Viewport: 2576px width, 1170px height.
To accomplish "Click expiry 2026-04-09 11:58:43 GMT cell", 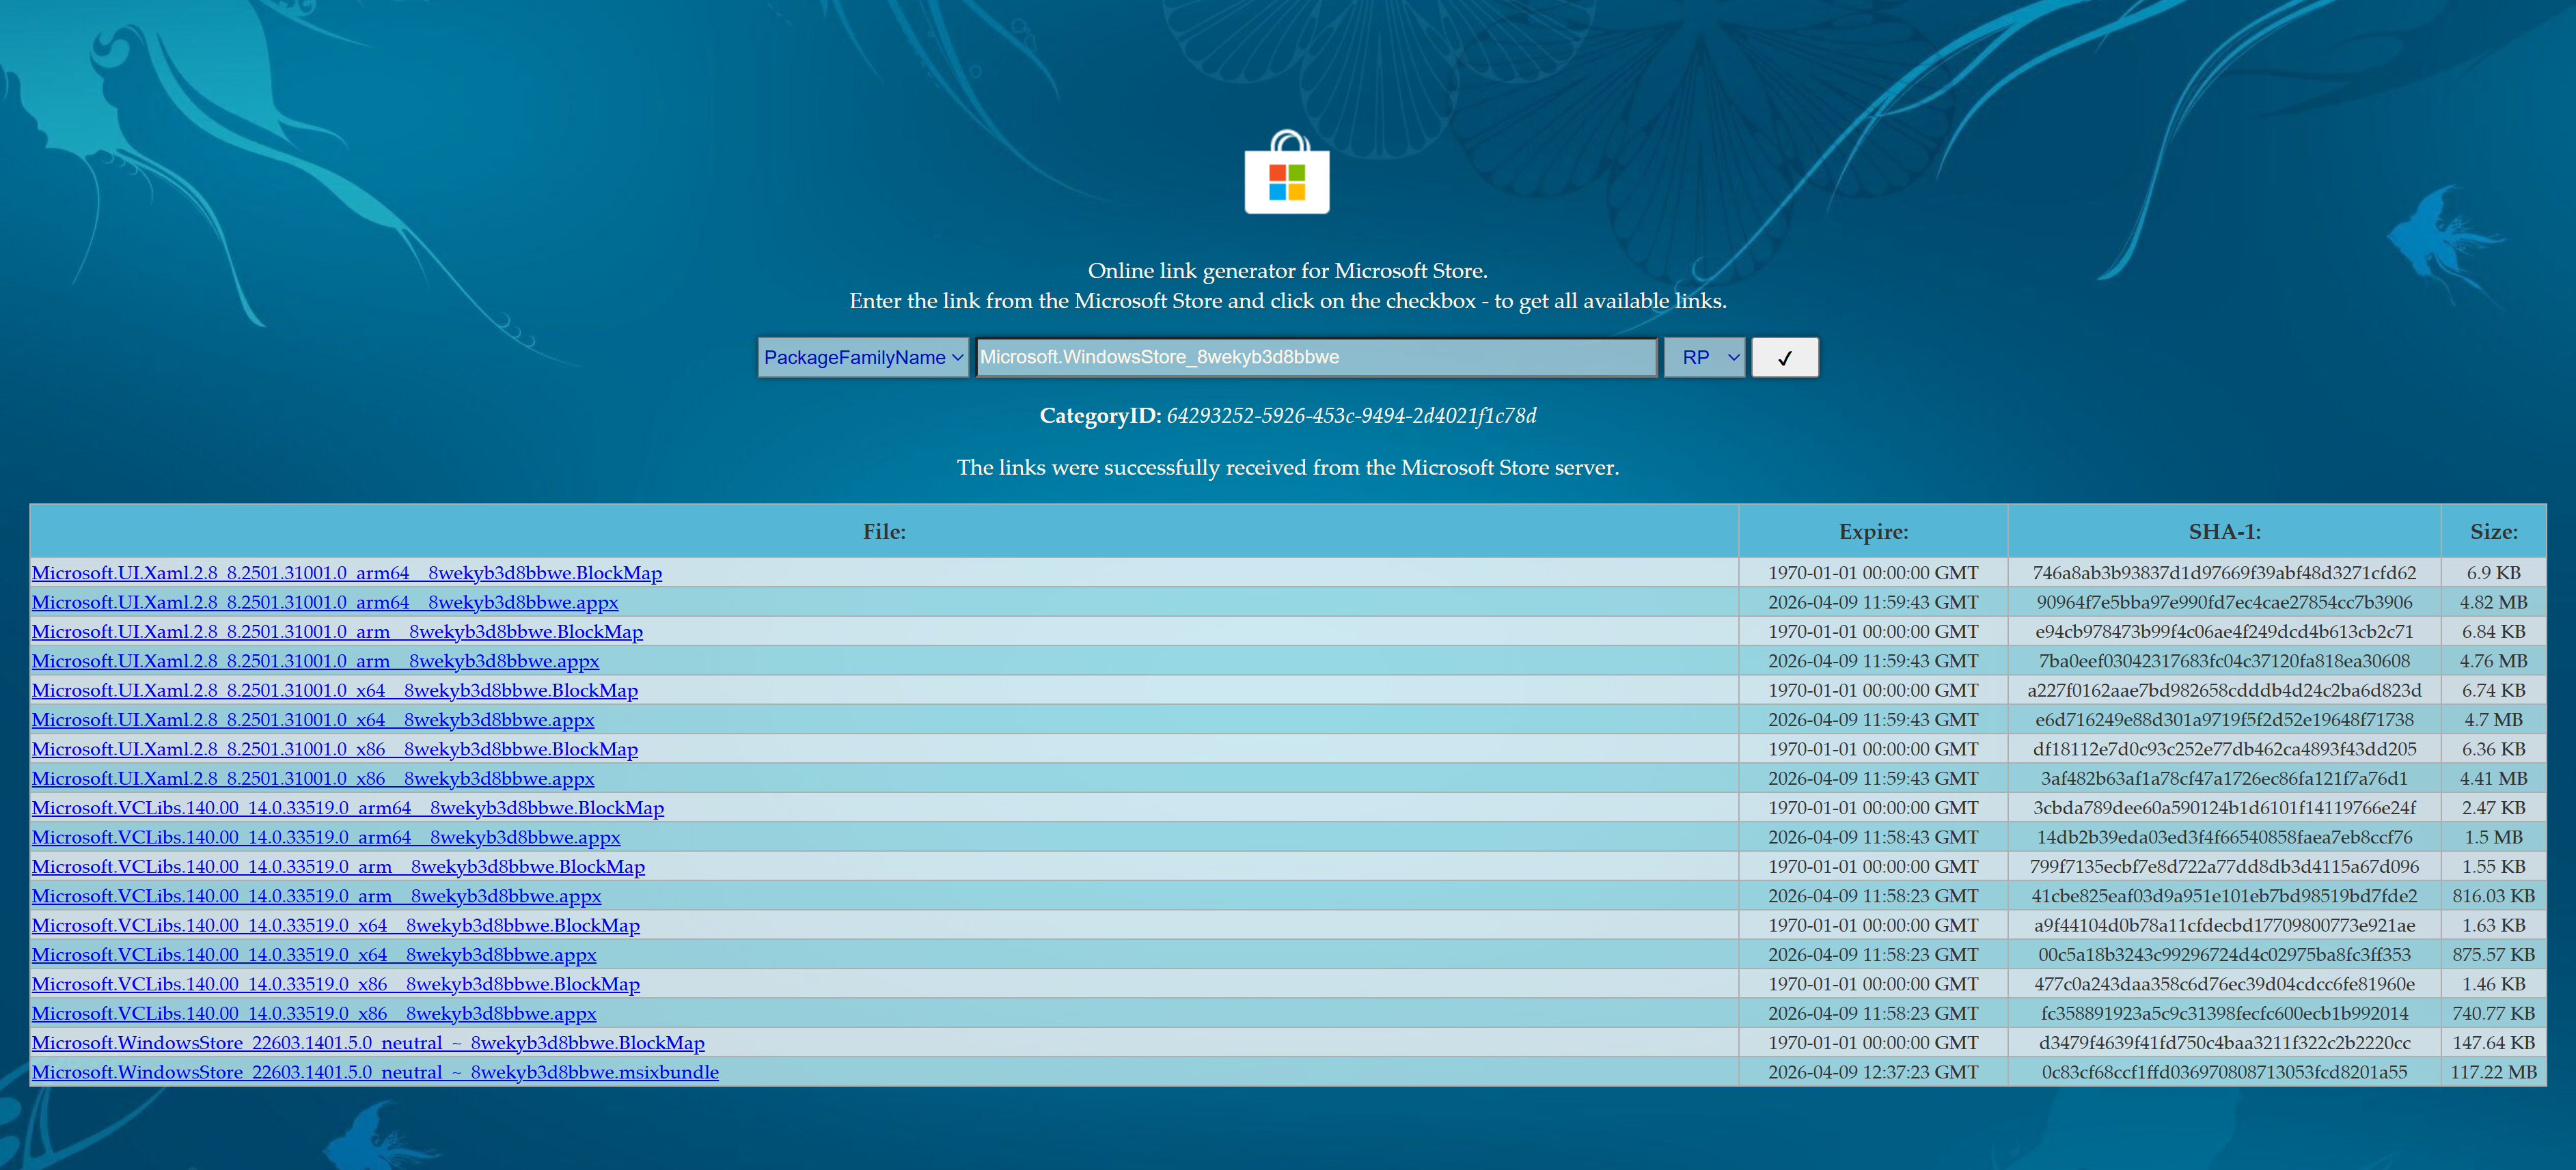I will point(1873,837).
